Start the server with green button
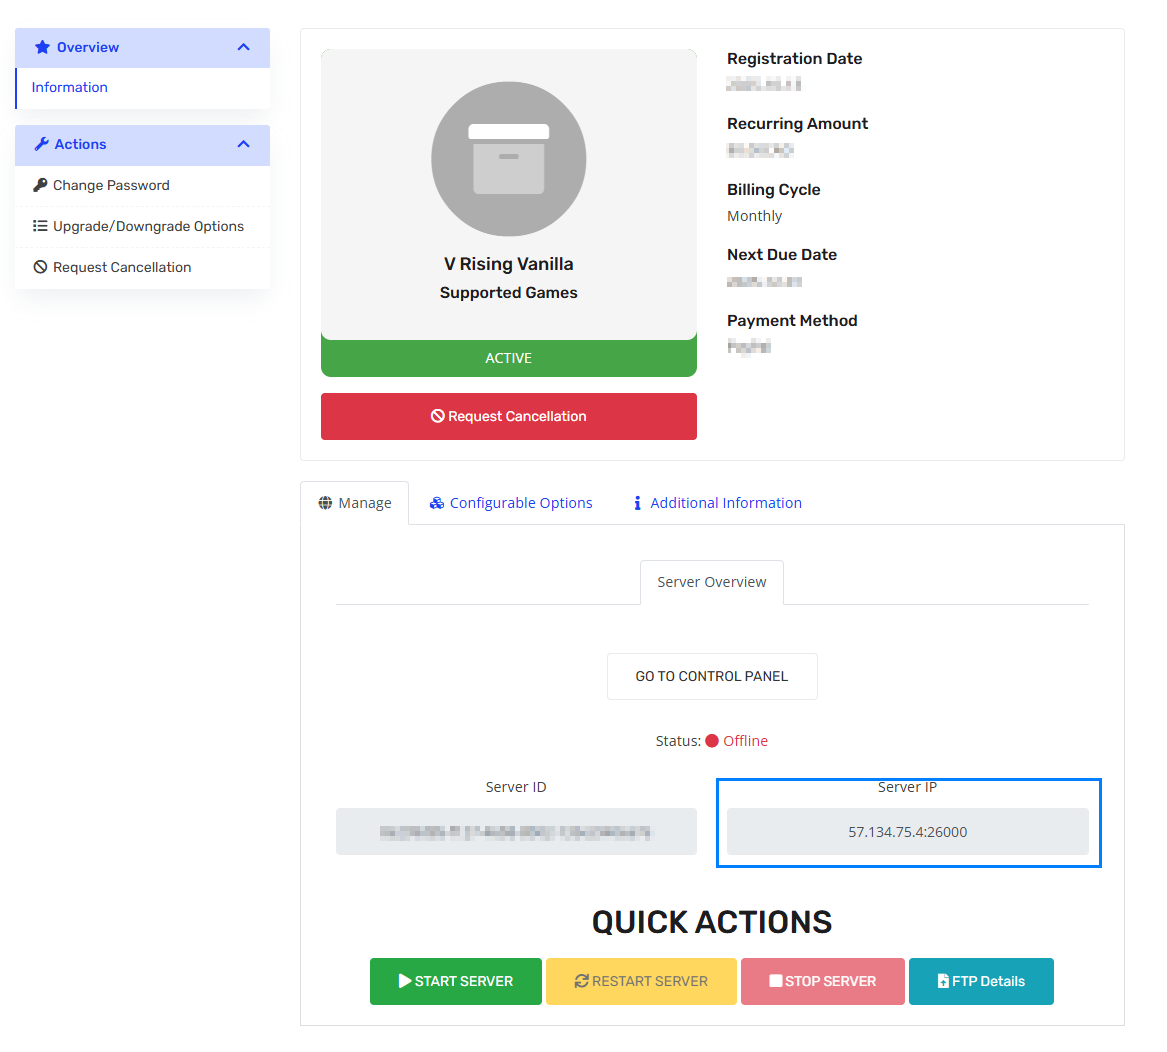Viewport: 1167px width, 1052px height. (455, 981)
